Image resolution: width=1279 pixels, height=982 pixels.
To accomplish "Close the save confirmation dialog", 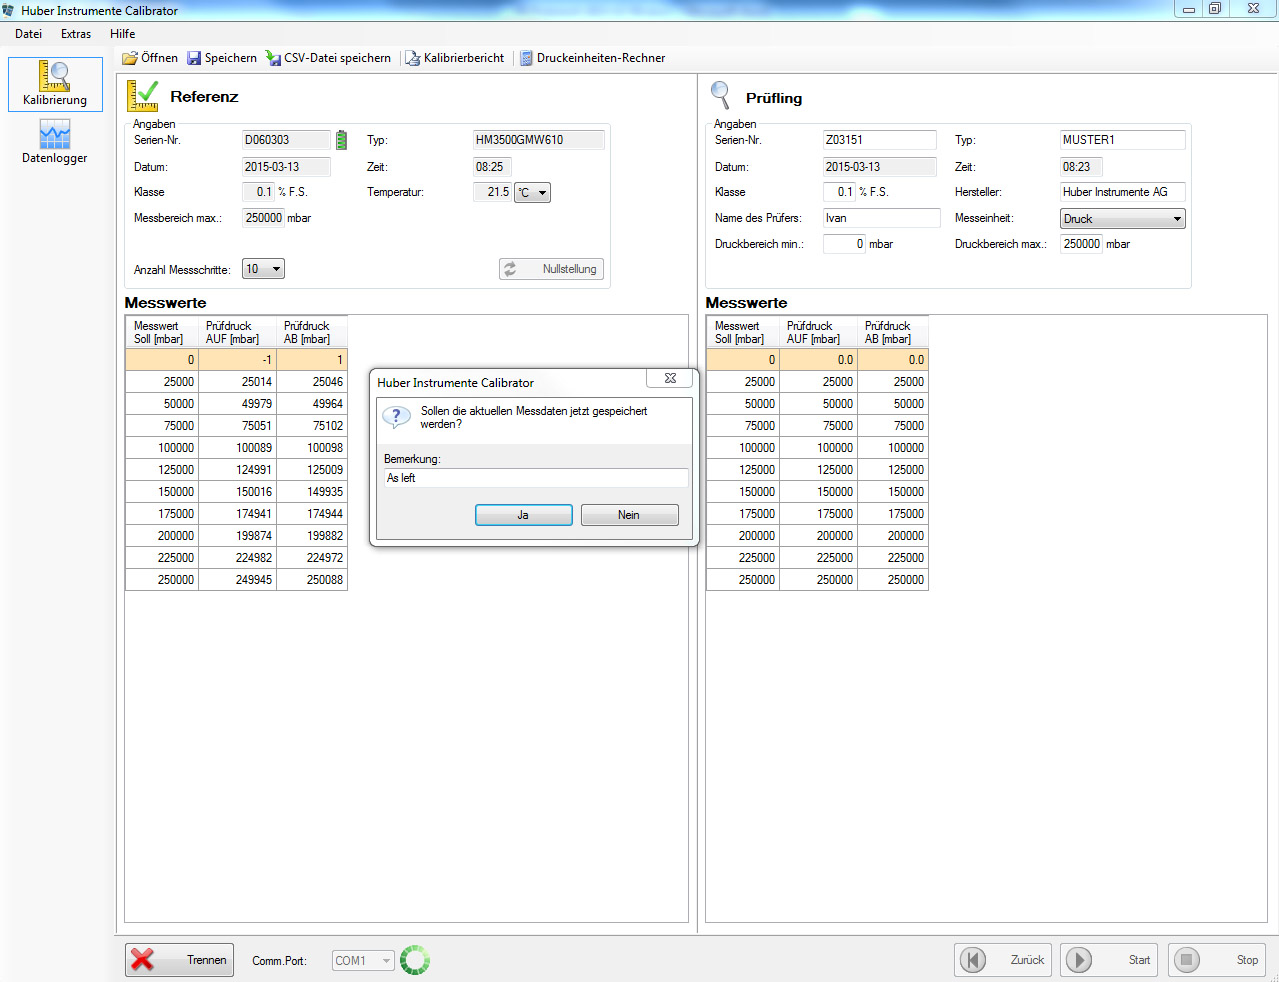I will click(670, 378).
